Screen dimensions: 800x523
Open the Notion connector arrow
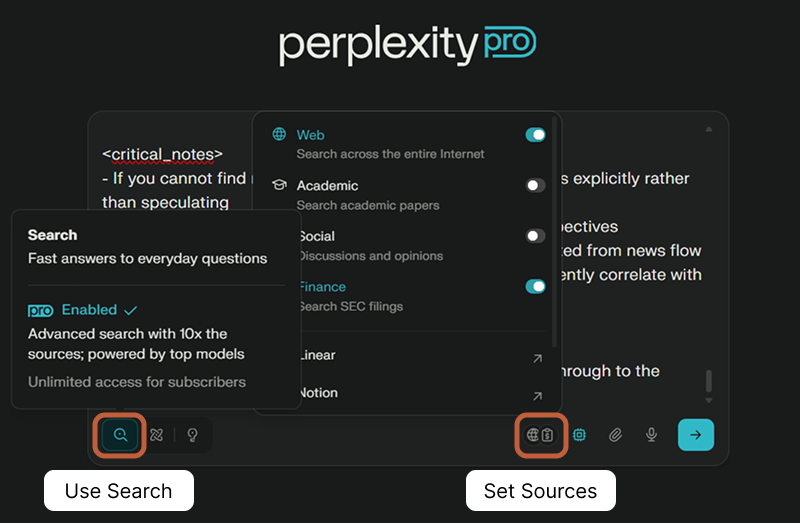tap(537, 396)
